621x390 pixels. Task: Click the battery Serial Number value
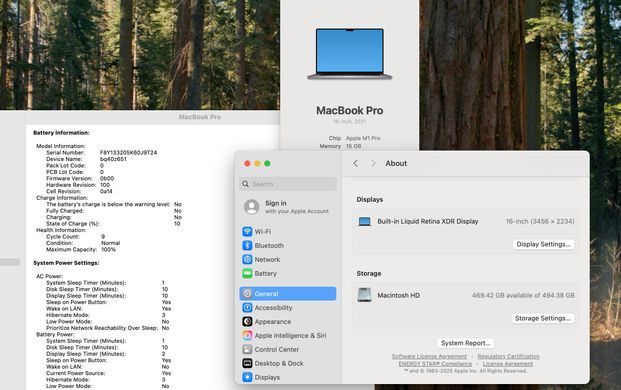(x=128, y=152)
